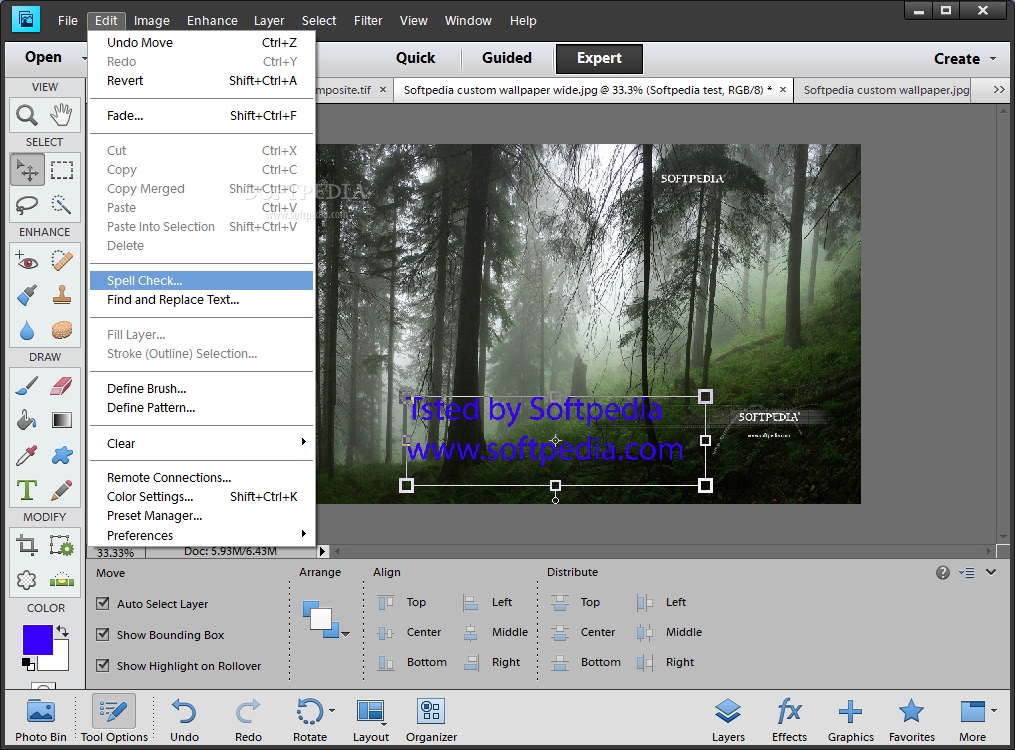Viewport: 1015px width, 750px height.
Task: Switch to Guided mode tab
Action: pyautogui.click(x=507, y=58)
